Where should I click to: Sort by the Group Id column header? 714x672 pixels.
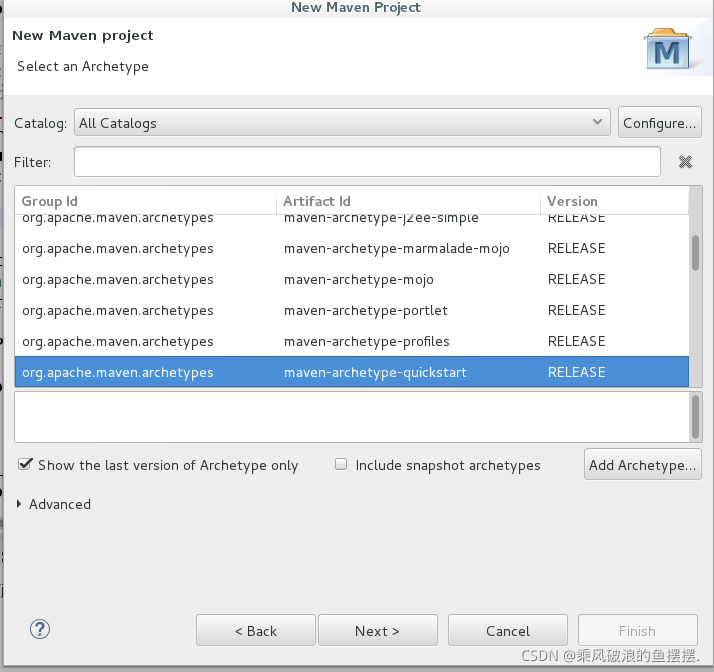coord(145,201)
